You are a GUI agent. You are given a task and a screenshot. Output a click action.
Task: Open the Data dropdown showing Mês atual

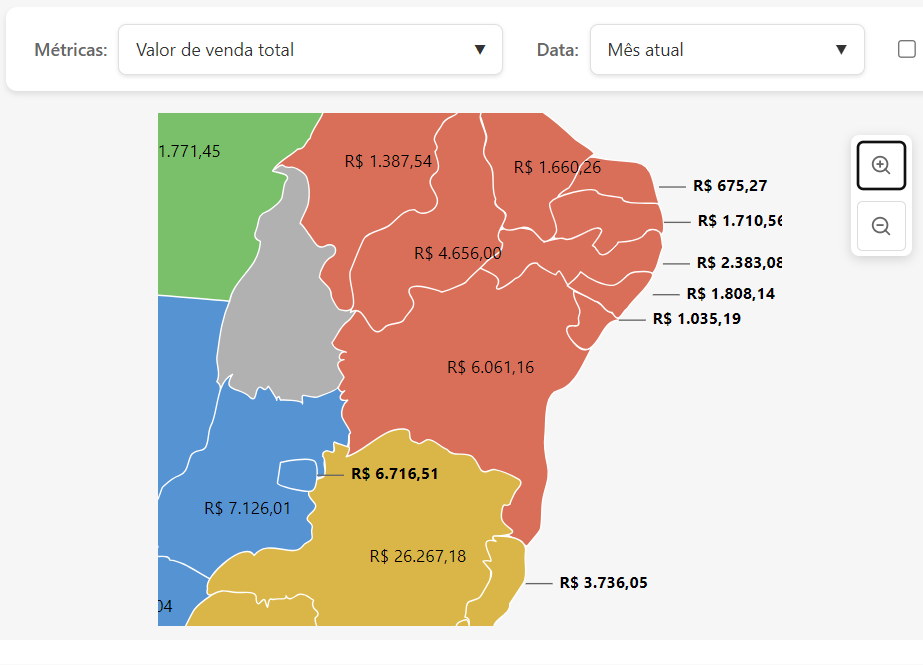click(727, 49)
